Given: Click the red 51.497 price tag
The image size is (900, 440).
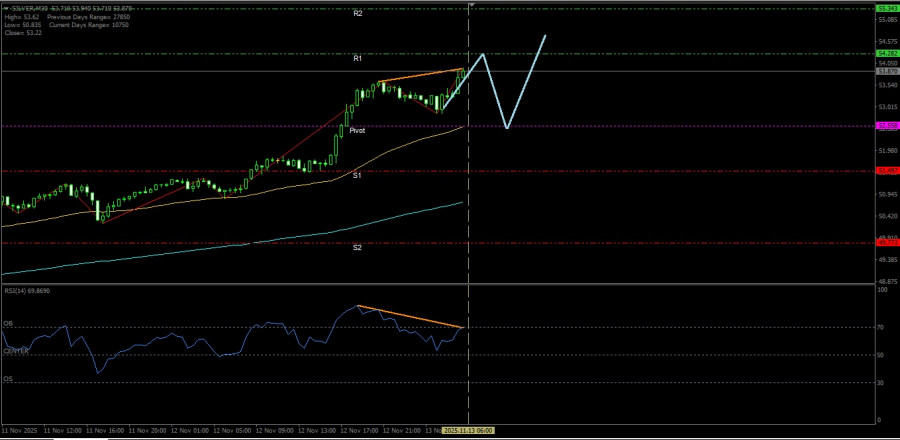Looking at the screenshot, I should coord(886,171).
